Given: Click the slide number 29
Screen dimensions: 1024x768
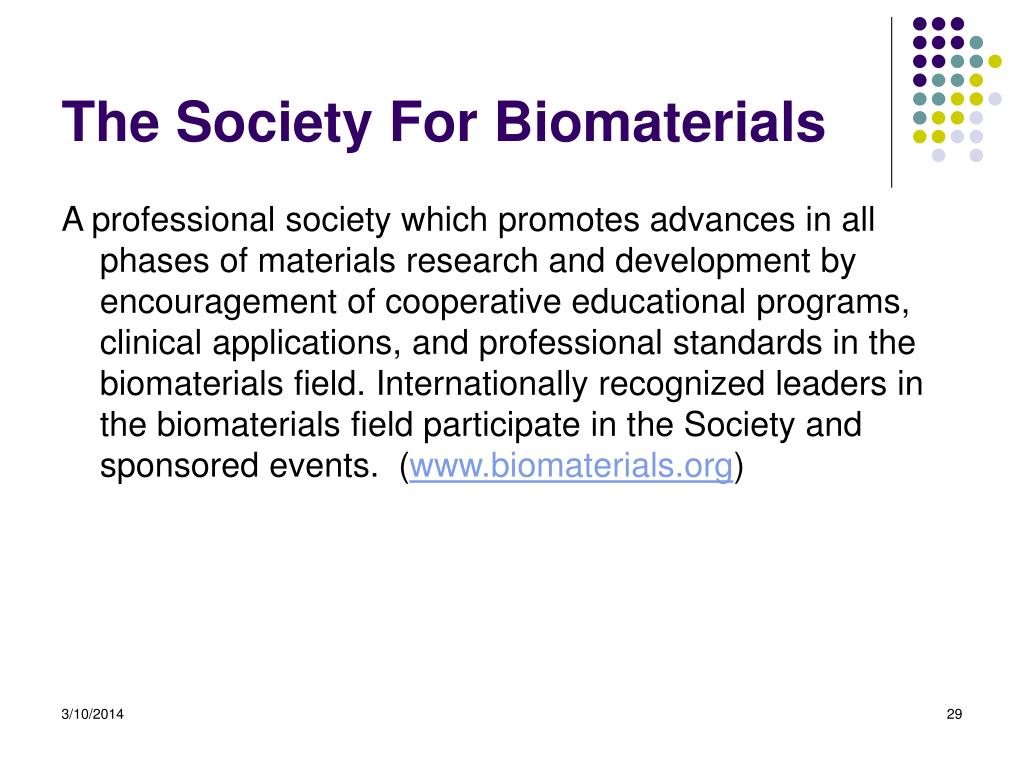Looking at the screenshot, I should [x=954, y=714].
